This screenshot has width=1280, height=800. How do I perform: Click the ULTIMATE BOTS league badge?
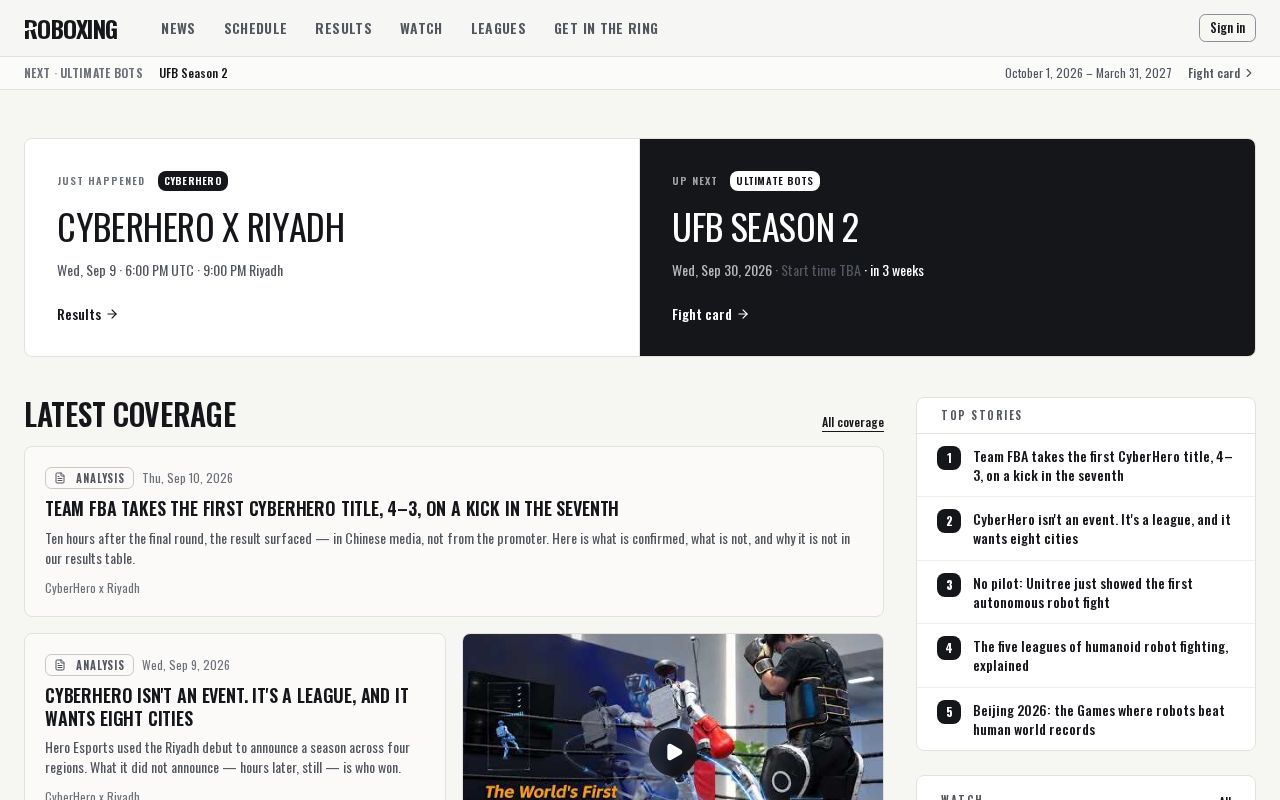(x=775, y=181)
